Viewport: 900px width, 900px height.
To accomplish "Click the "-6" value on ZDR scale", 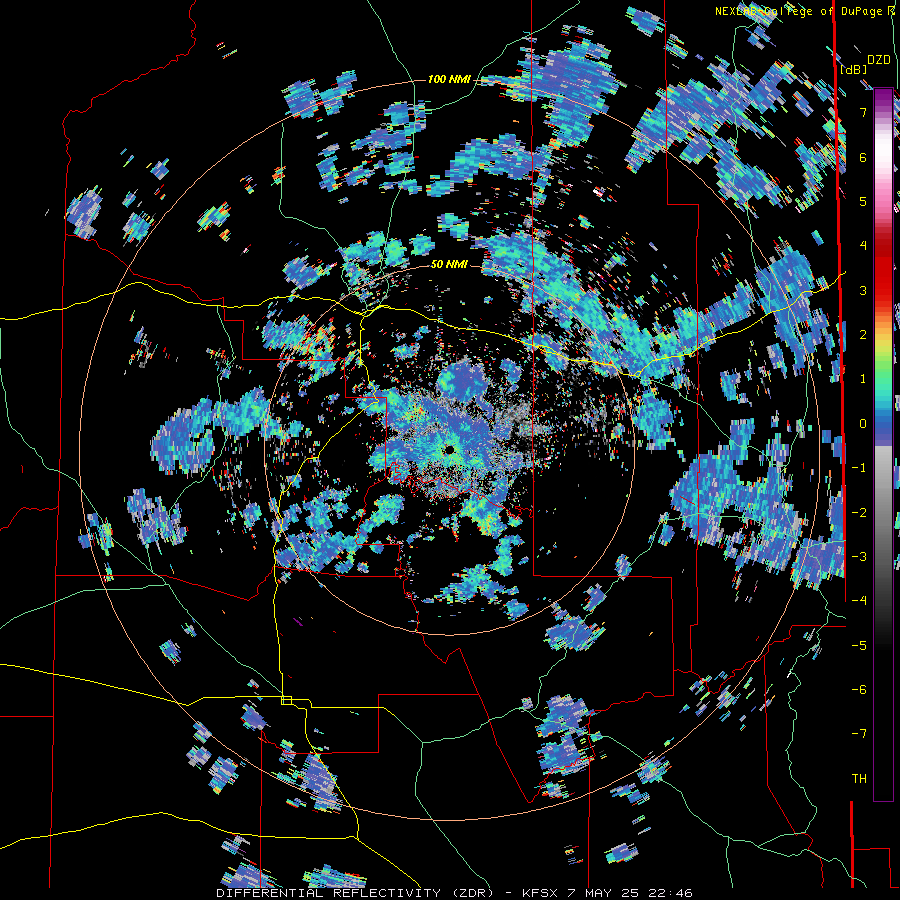I will point(859,689).
